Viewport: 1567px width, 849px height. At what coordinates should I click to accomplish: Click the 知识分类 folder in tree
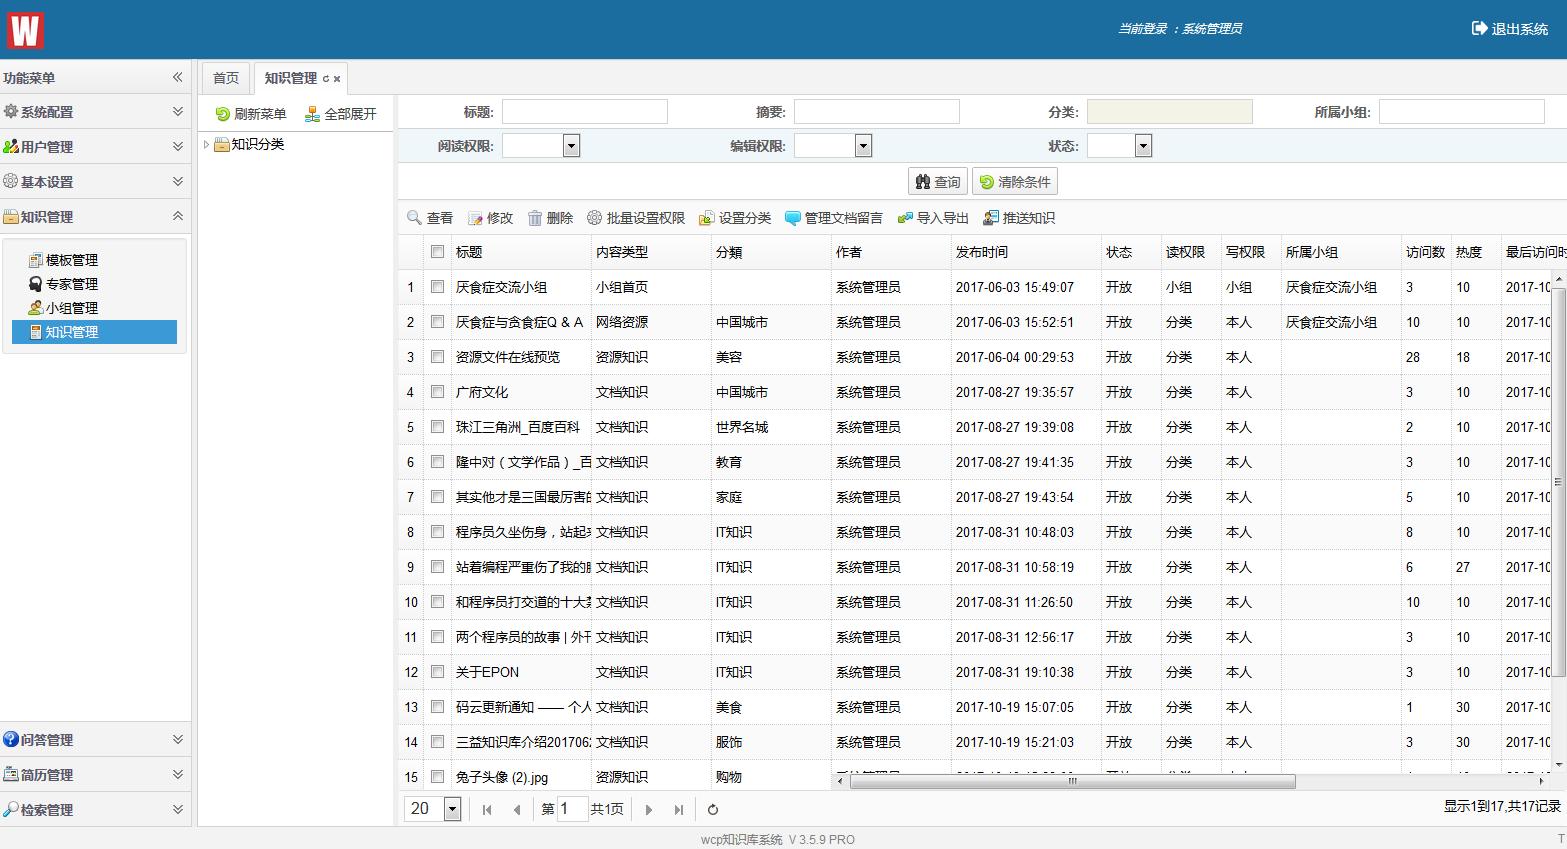pyautogui.click(x=250, y=145)
